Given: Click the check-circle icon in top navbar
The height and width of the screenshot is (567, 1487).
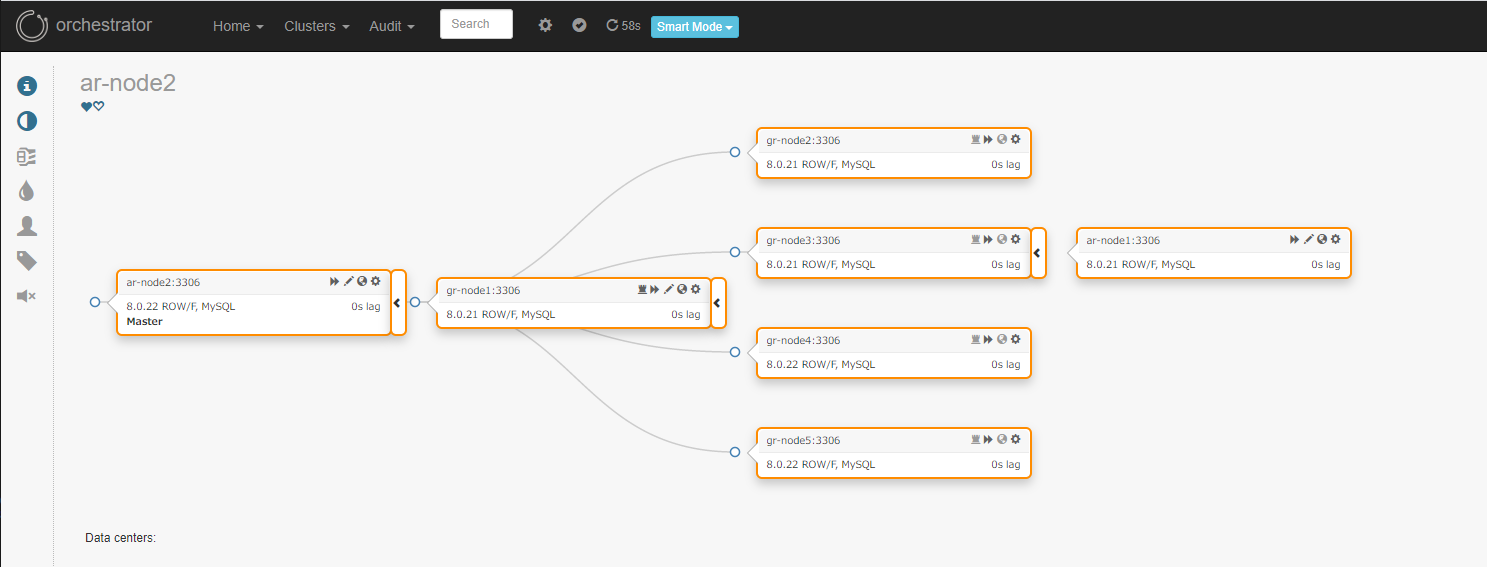Looking at the screenshot, I should (579, 25).
